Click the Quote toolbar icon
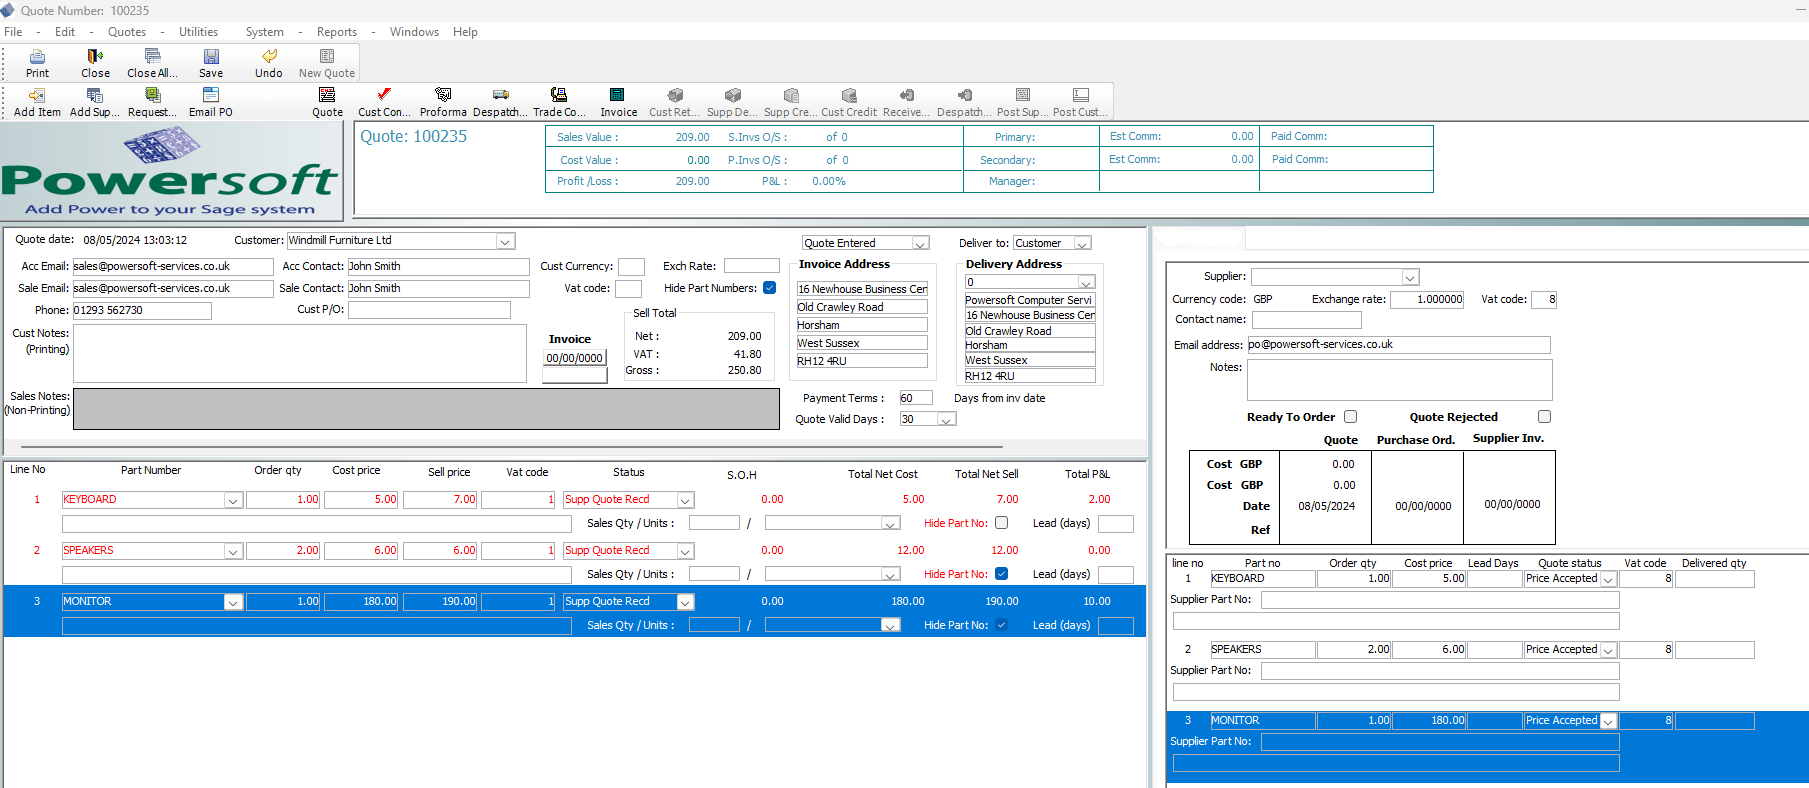This screenshot has height=788, width=1809. (327, 102)
